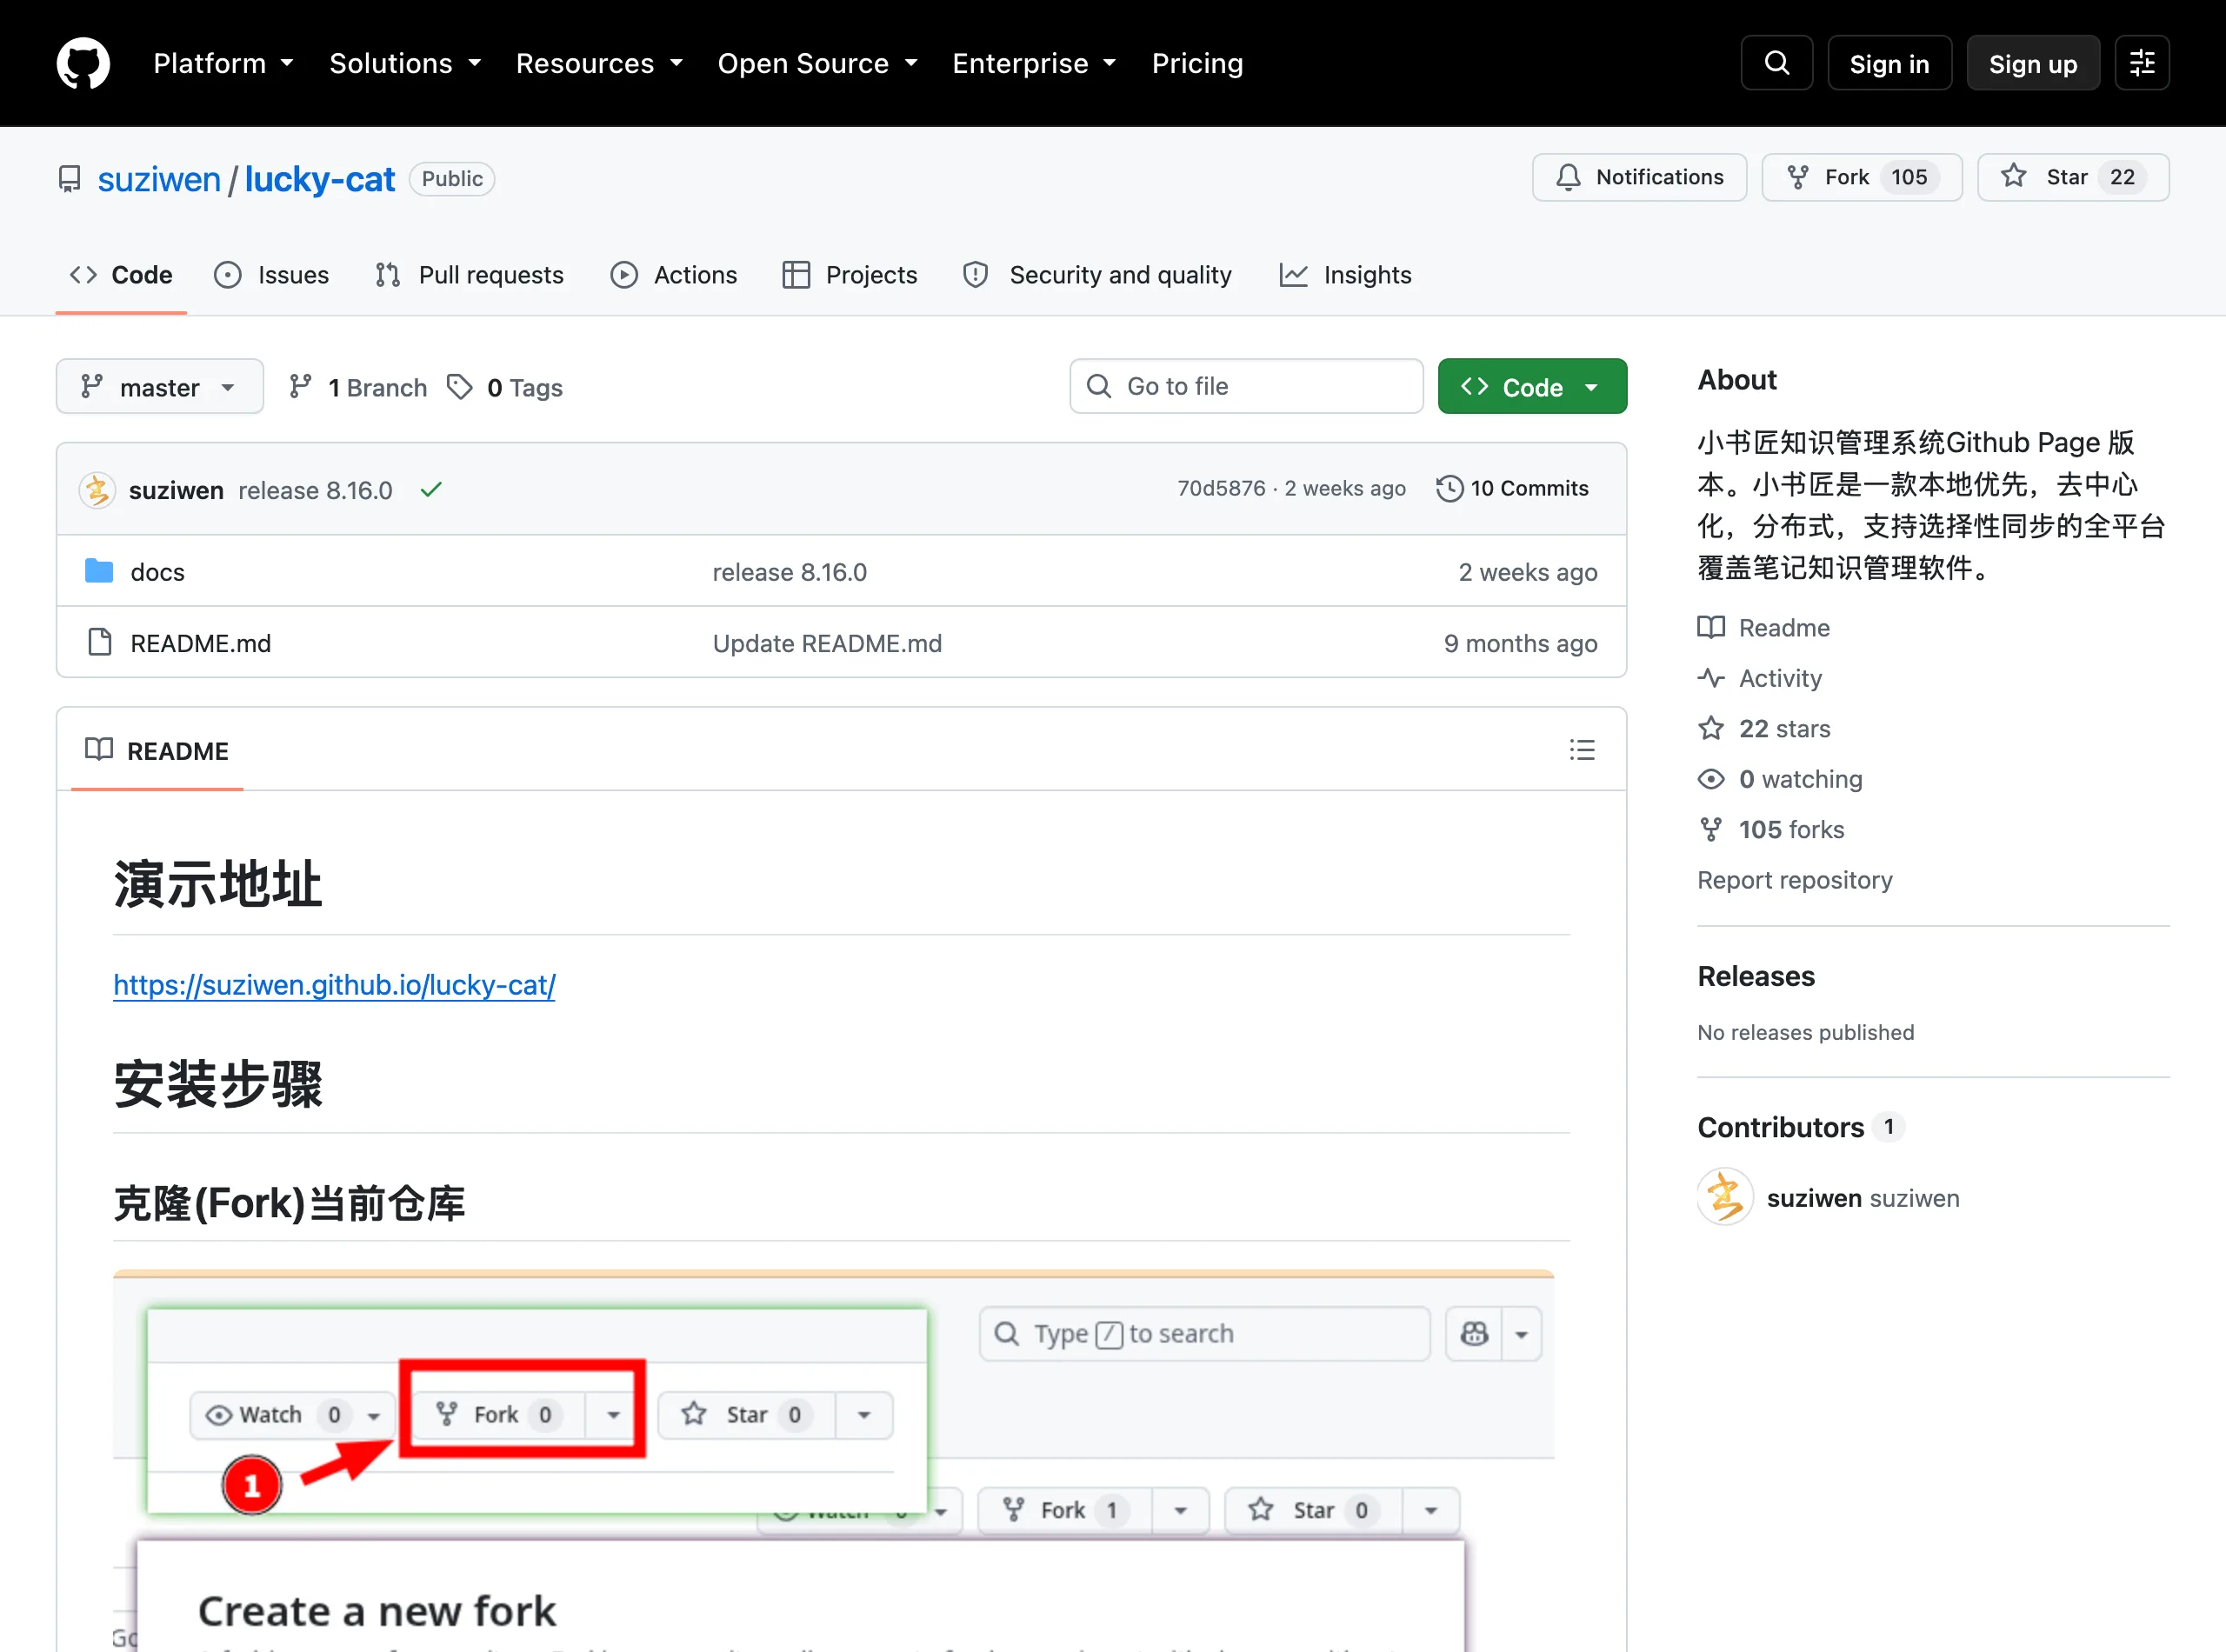Click Report repository

click(x=1794, y=880)
